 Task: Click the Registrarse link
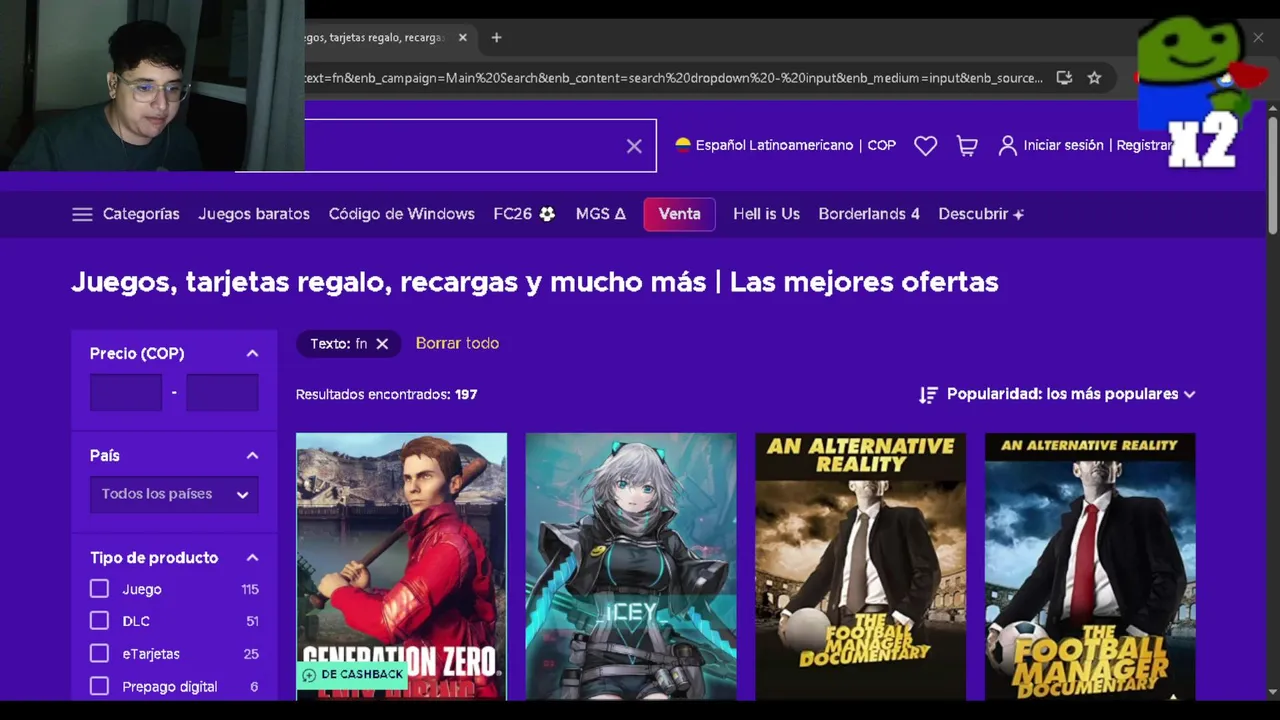pos(1144,145)
